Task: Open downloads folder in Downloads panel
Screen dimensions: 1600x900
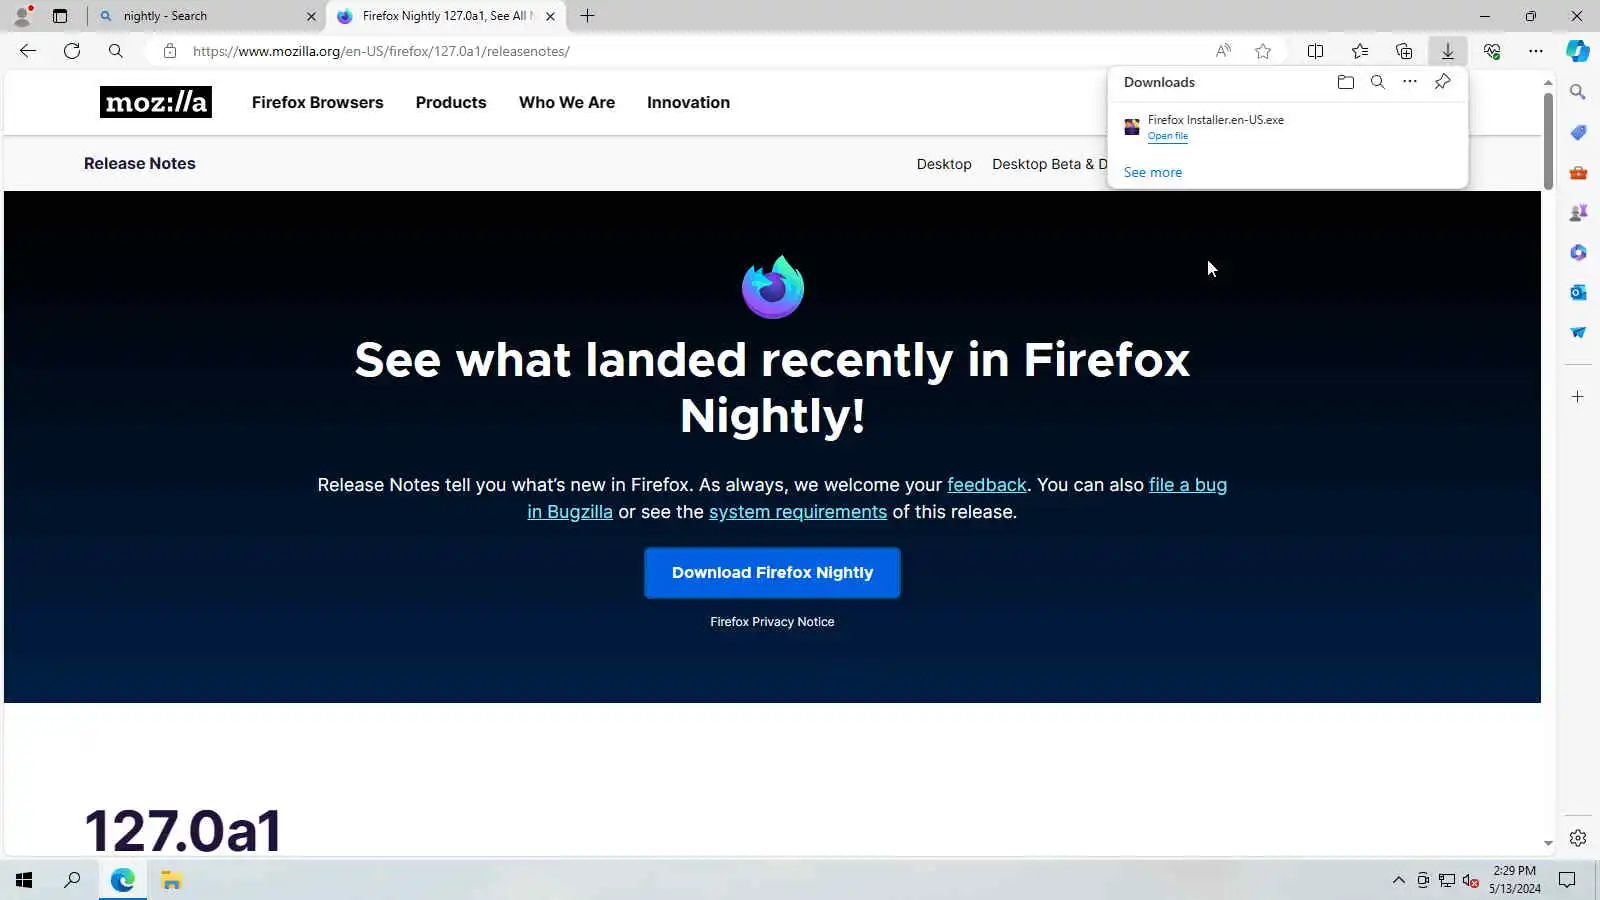Action: [x=1346, y=82]
